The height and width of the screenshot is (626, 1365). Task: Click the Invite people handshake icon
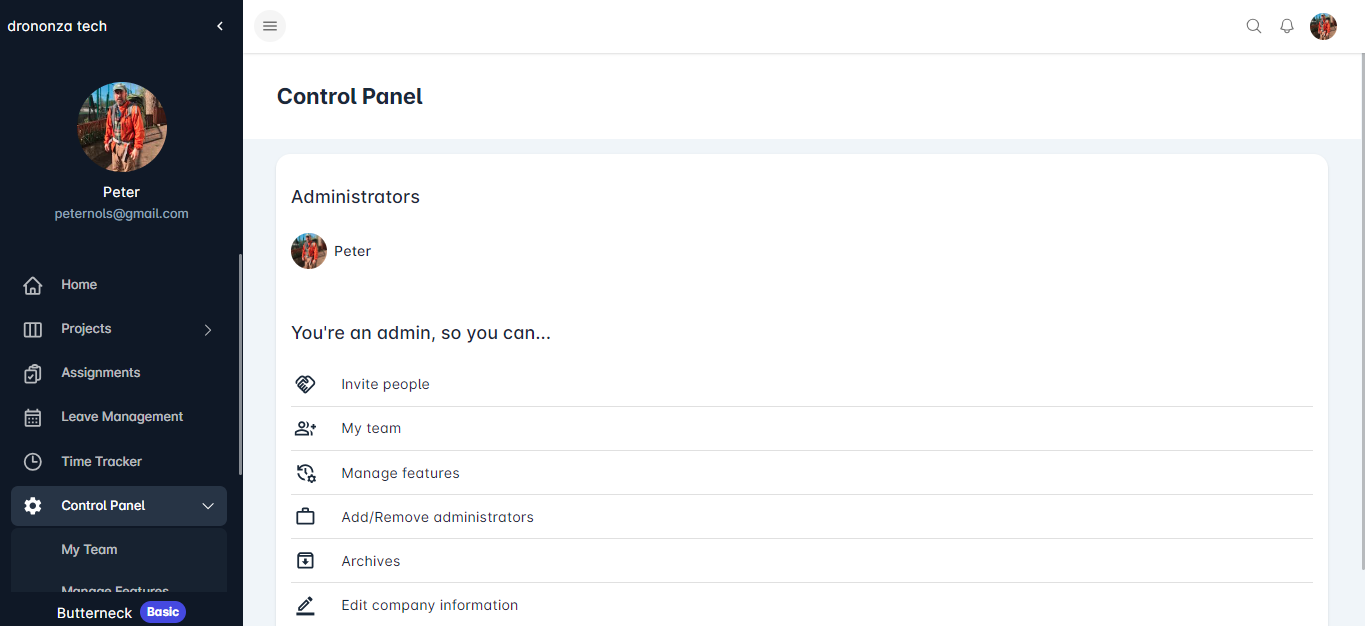pyautogui.click(x=305, y=384)
